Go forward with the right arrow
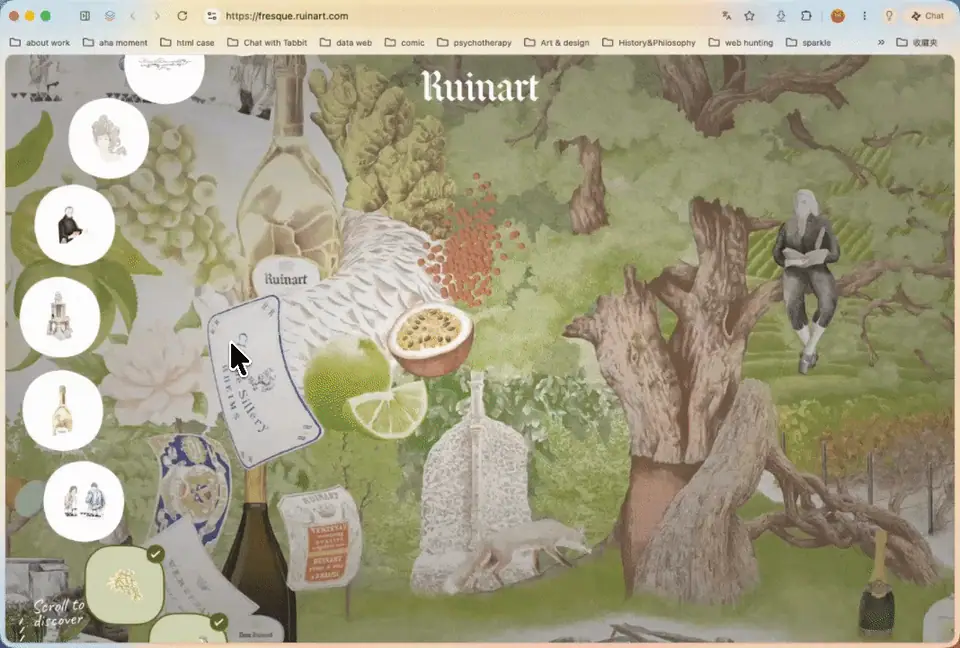Viewport: 960px width, 648px height. [x=157, y=16]
